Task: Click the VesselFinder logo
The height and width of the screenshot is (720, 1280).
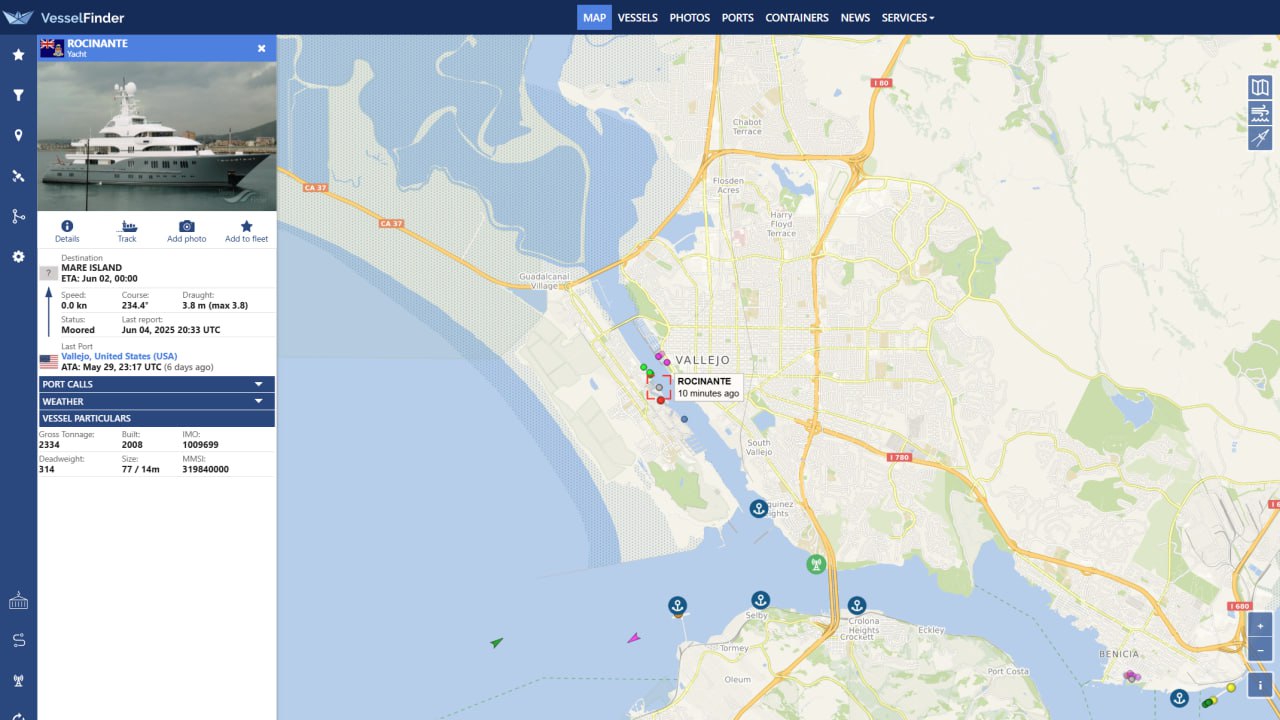Action: 64,17
